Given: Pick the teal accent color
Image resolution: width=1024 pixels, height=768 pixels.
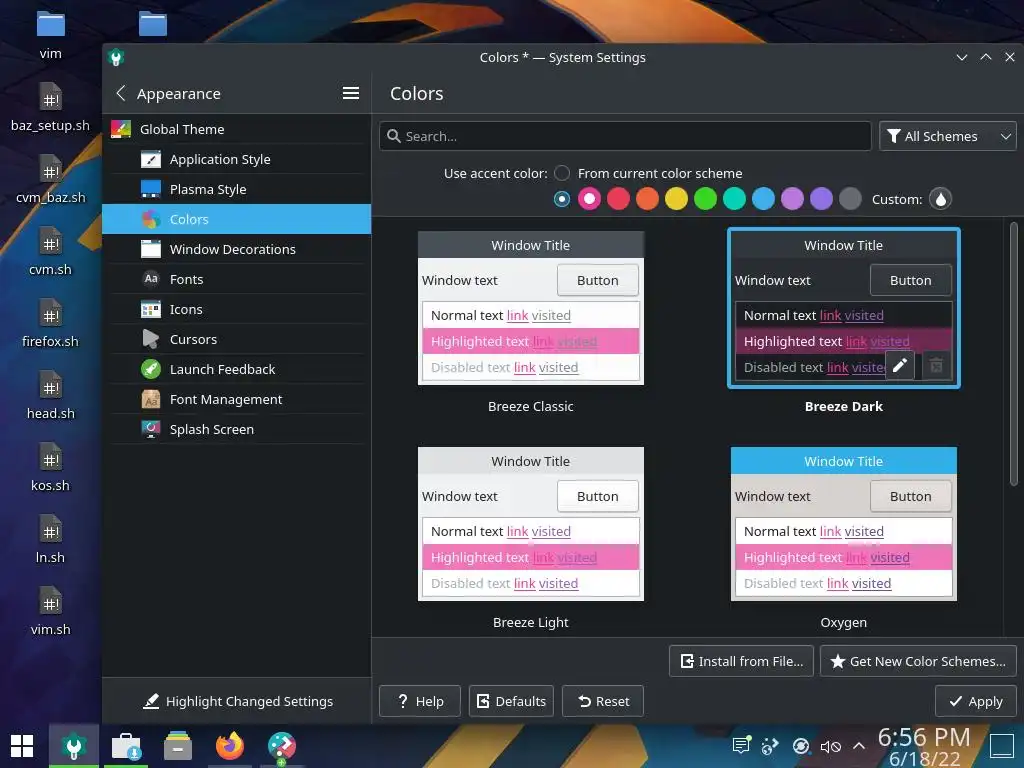Looking at the screenshot, I should click(734, 199).
